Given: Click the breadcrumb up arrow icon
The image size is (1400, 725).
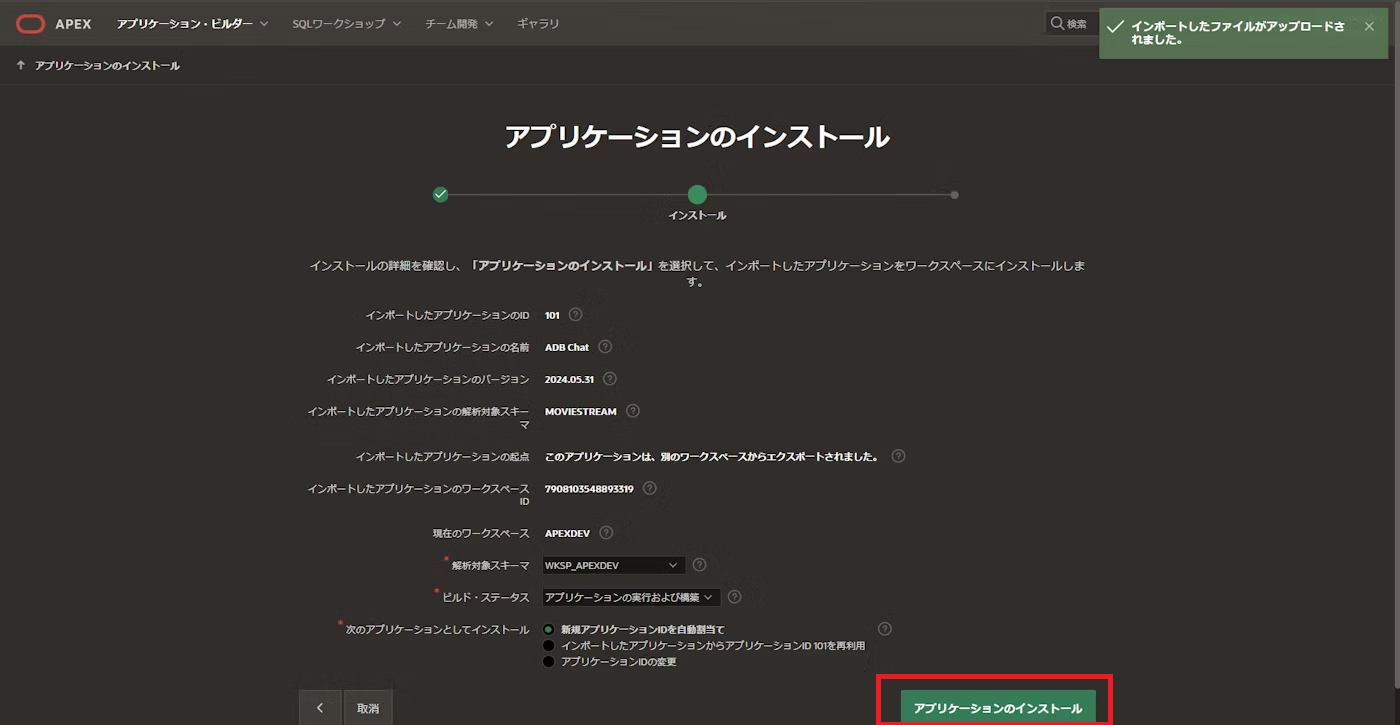Looking at the screenshot, I should [20, 64].
